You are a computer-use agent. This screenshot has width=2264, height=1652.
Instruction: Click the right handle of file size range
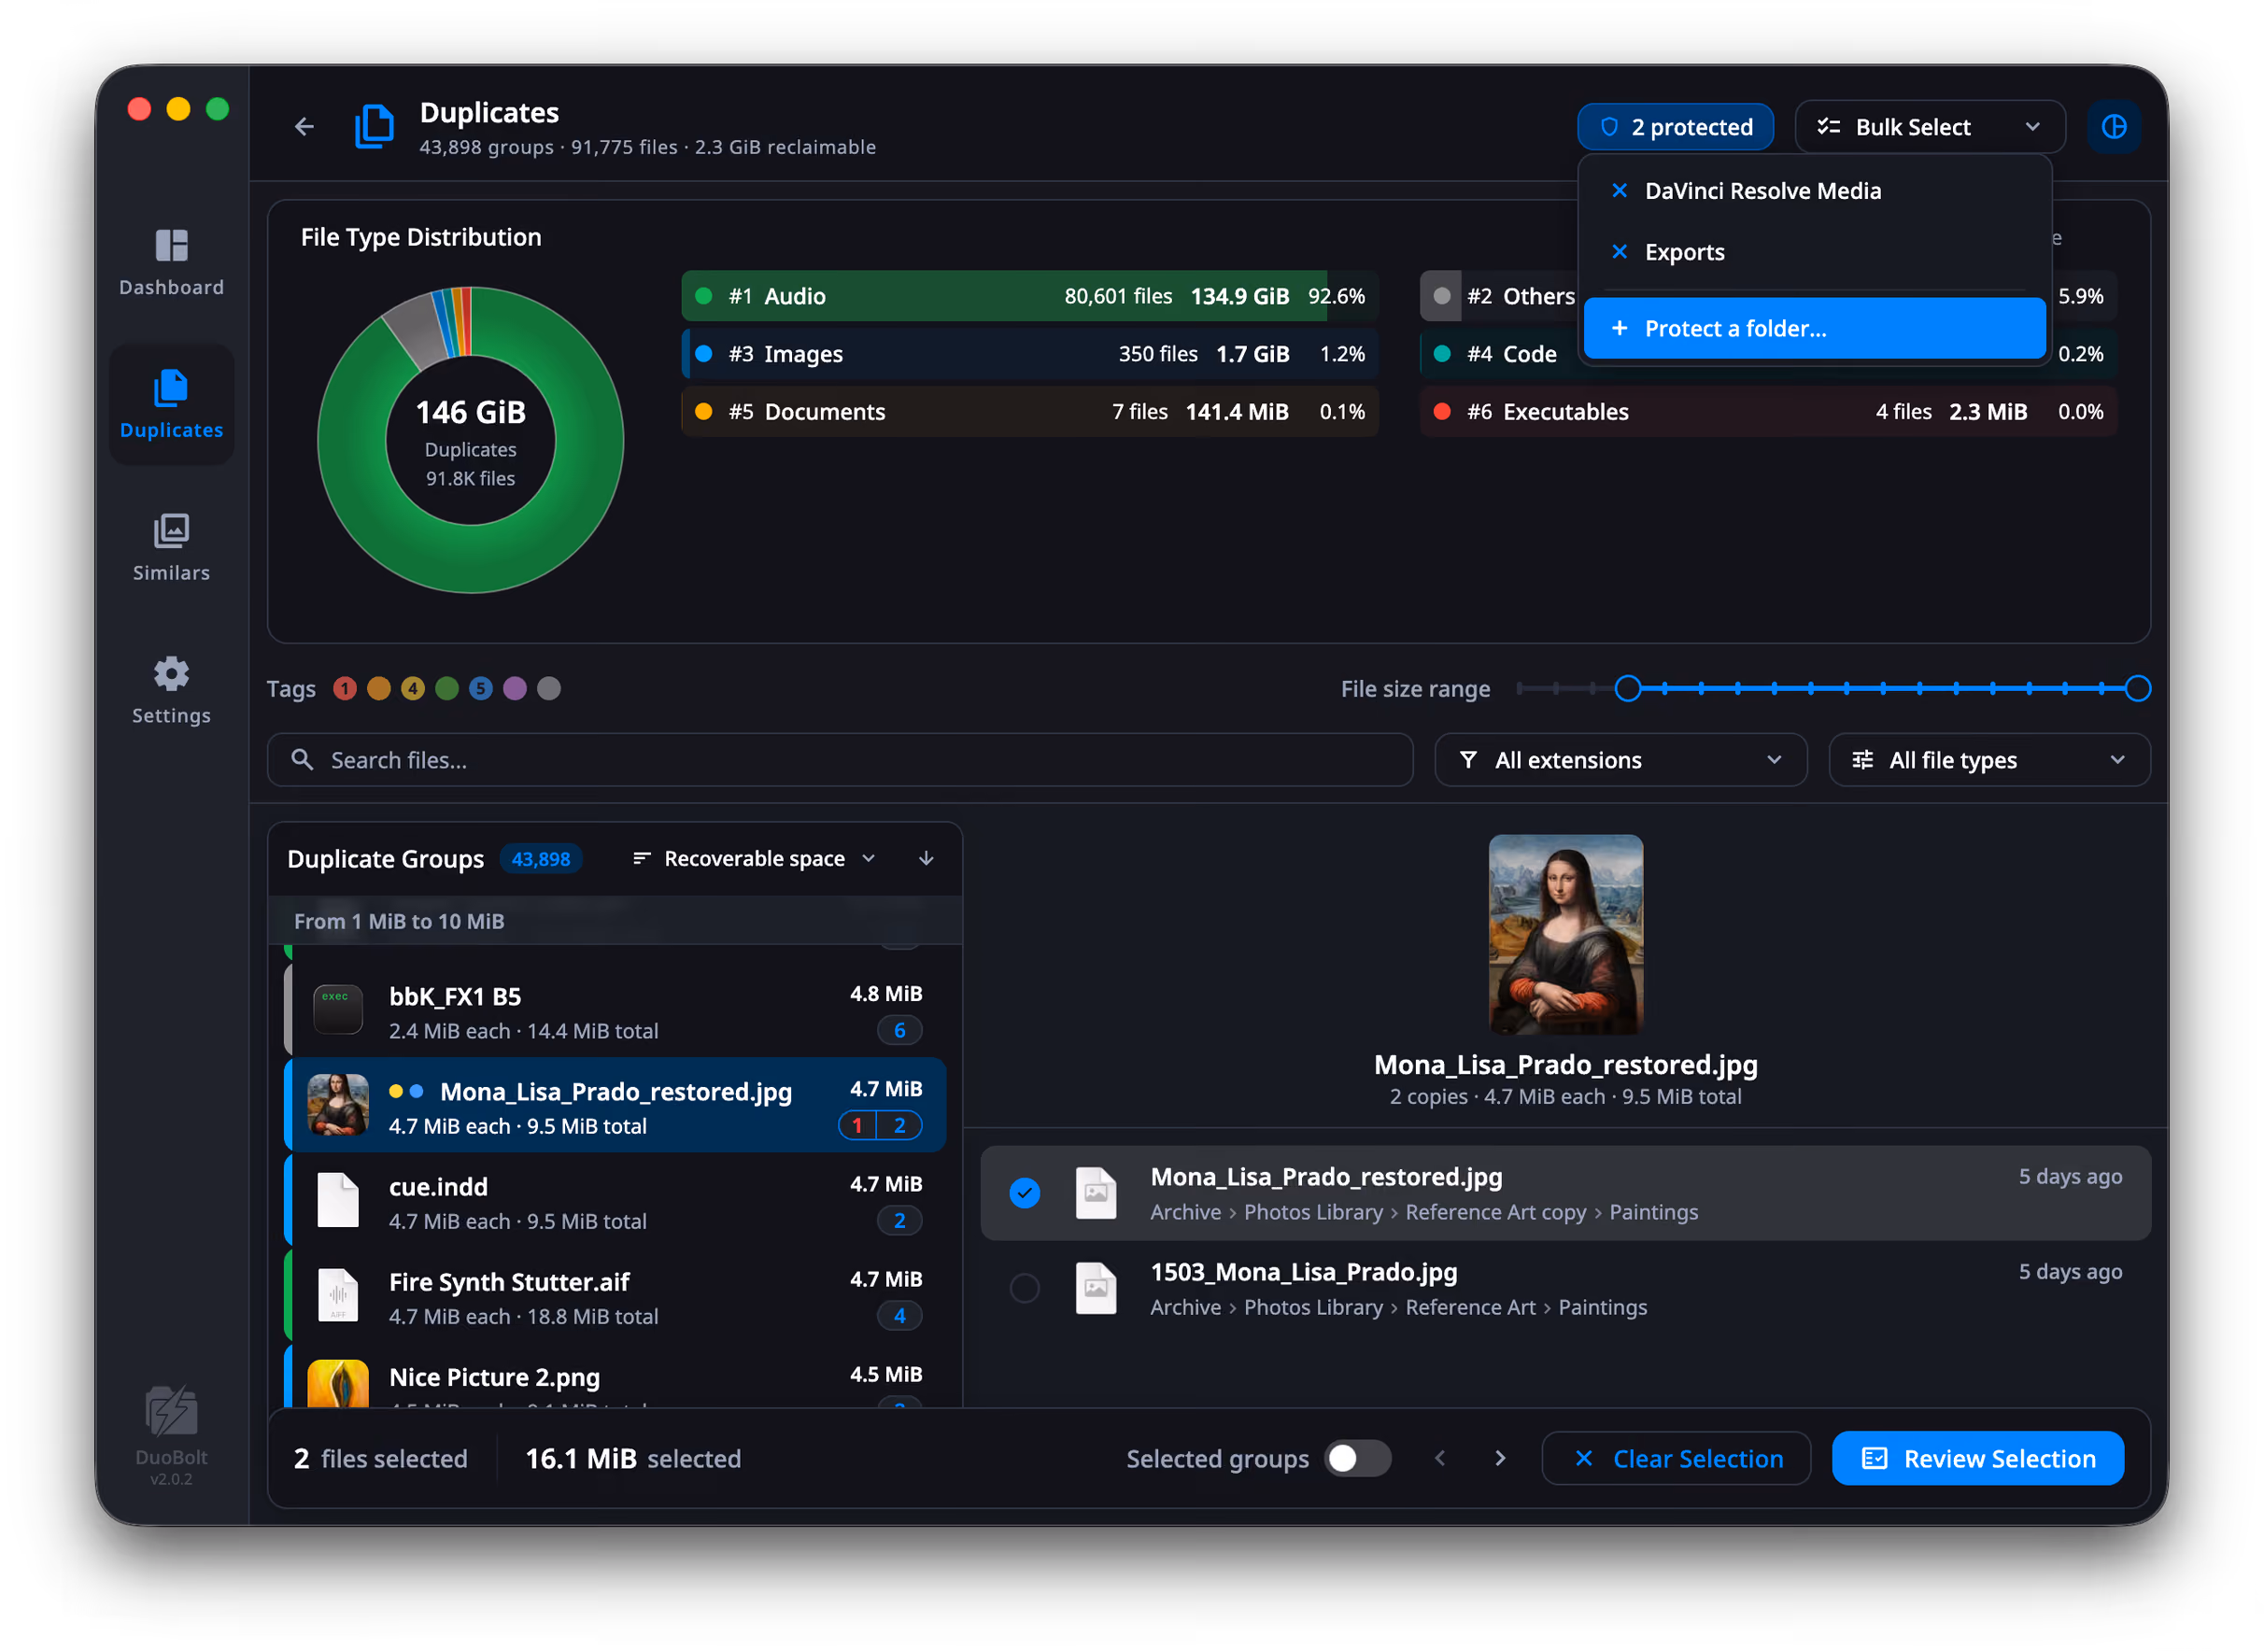point(2137,689)
